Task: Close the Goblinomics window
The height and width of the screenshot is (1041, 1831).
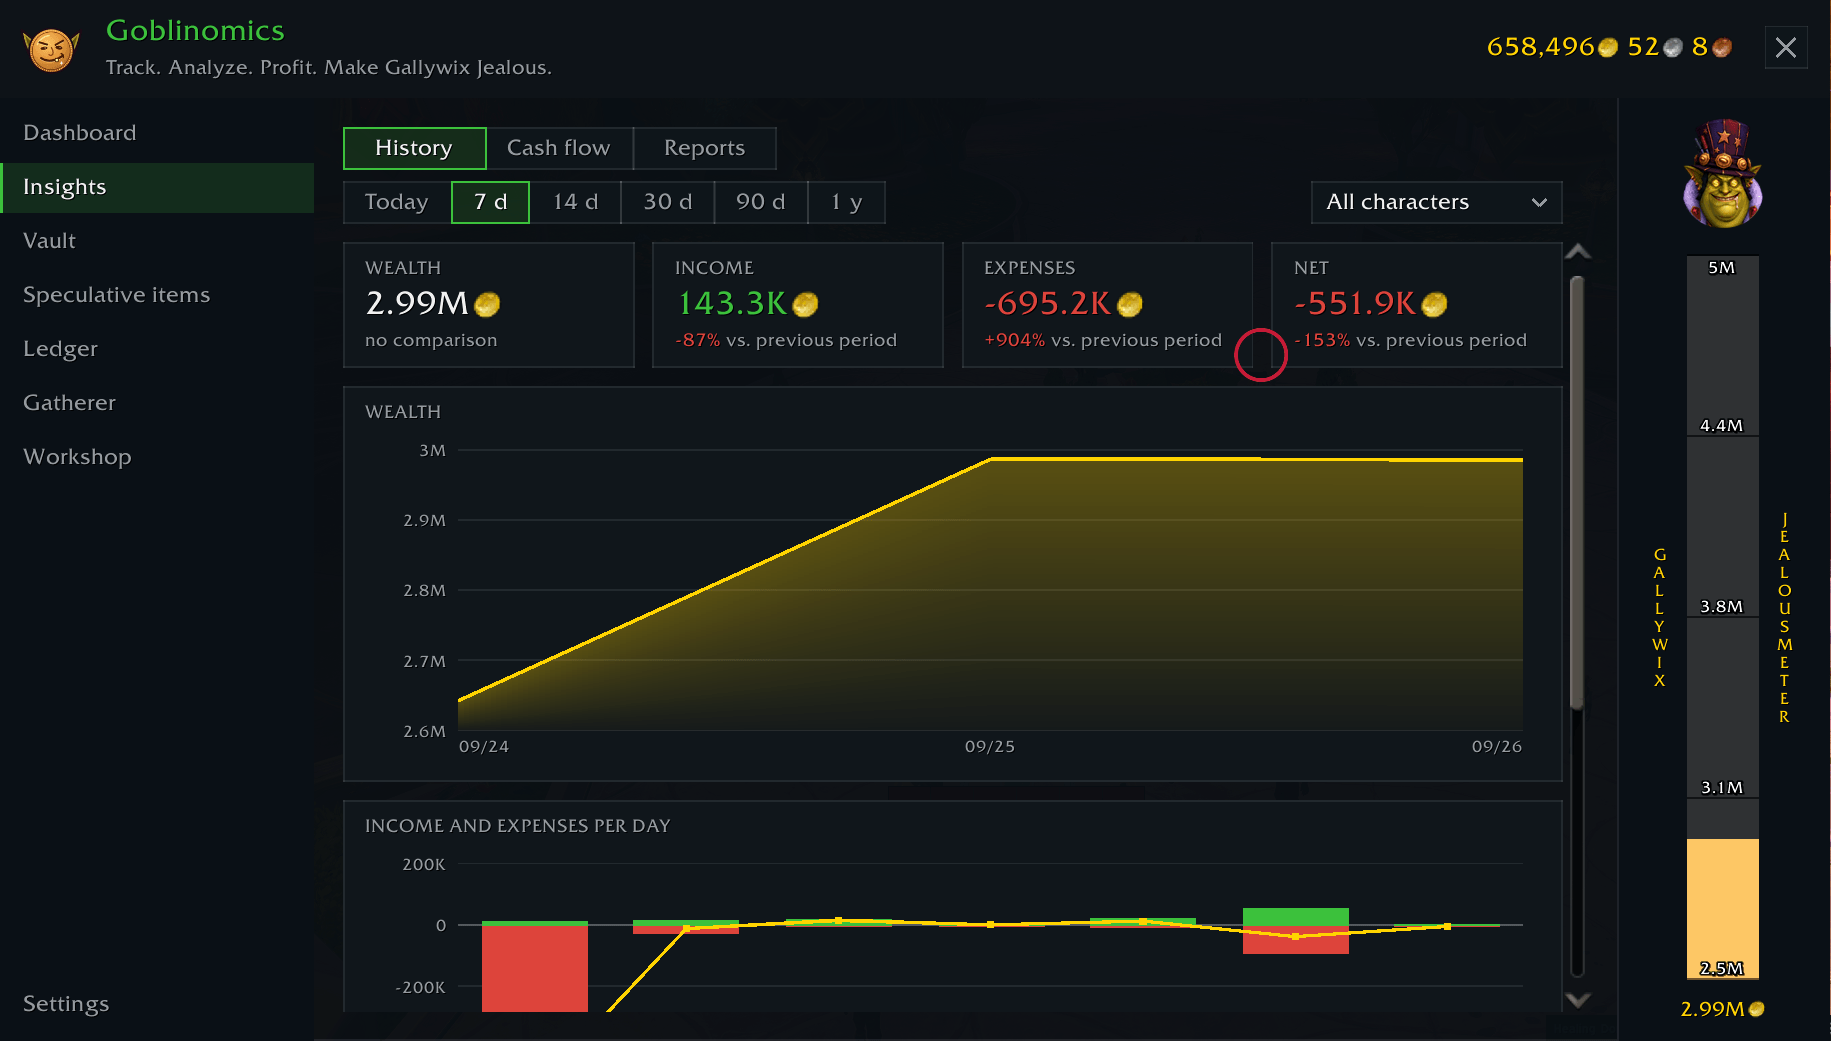Action: 1786,47
